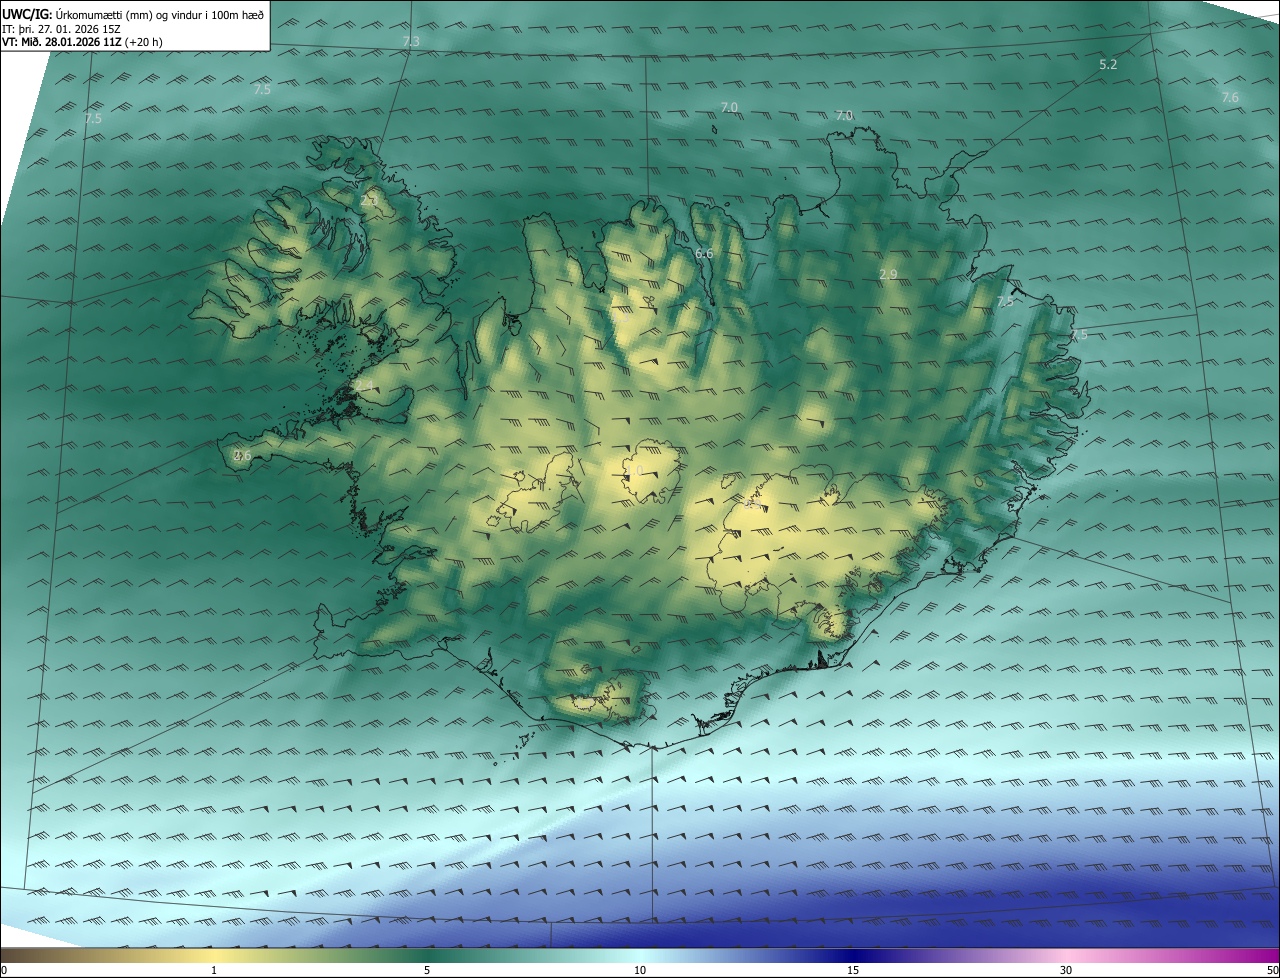1280x978 pixels.
Task: Click the color scale tick label '15'
Action: (x=853, y=970)
